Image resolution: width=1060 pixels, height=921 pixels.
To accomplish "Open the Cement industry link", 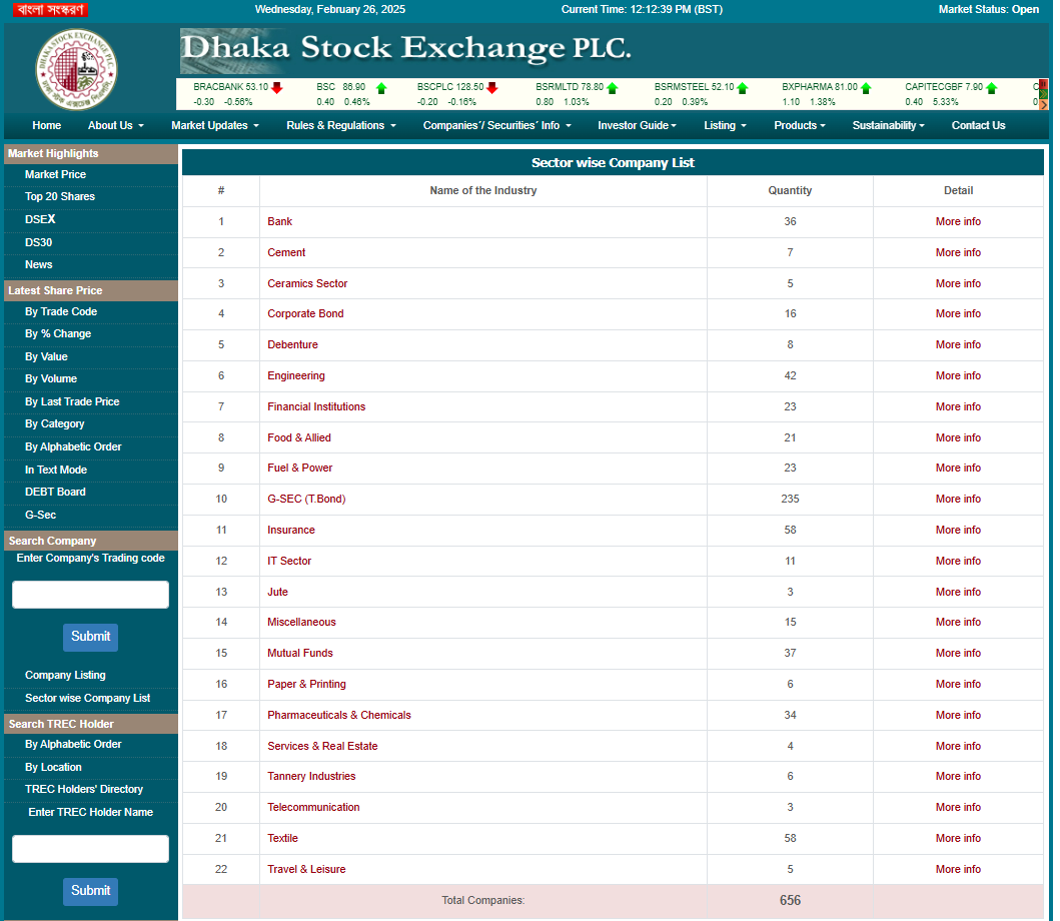I will (x=287, y=253).
